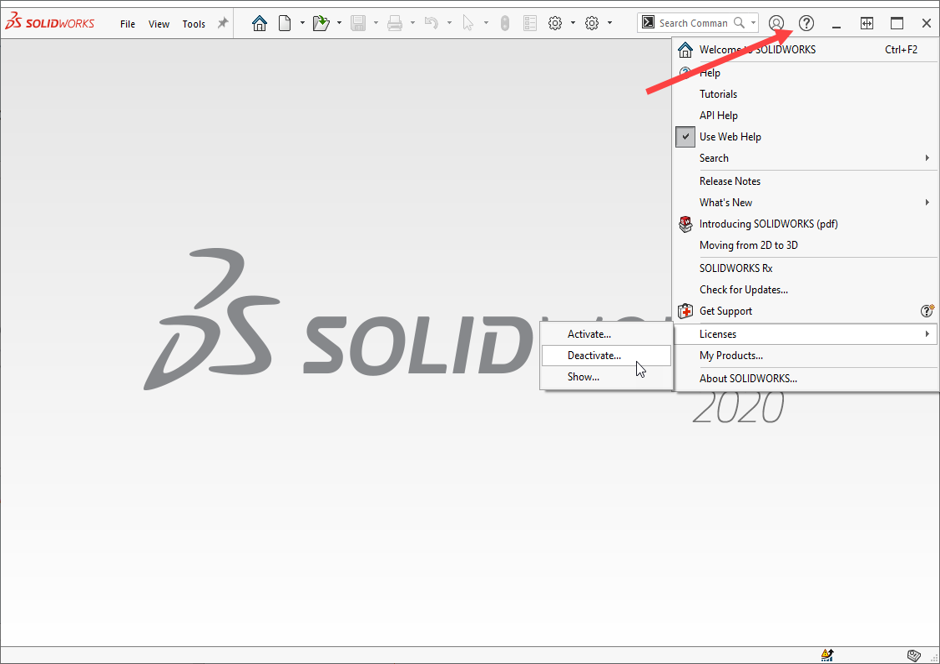Select Welcome to SOLIDWORKS menu entry
Image resolution: width=940 pixels, height=664 pixels.
805,50
